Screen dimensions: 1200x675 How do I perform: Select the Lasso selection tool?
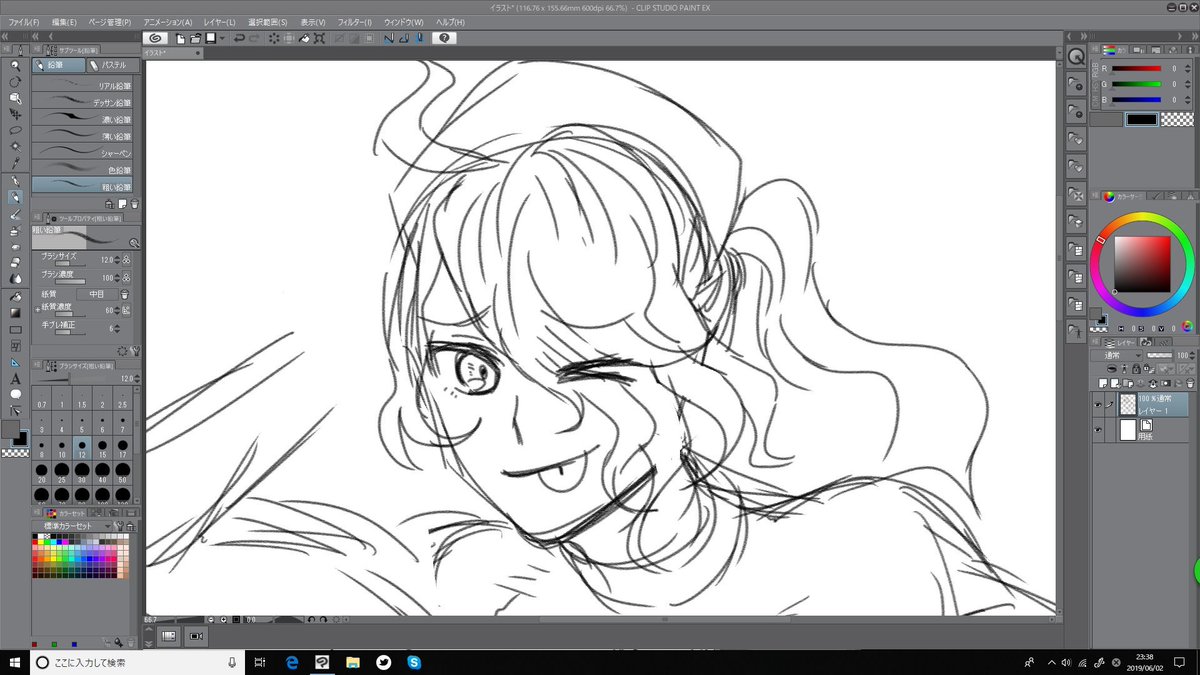[15, 130]
